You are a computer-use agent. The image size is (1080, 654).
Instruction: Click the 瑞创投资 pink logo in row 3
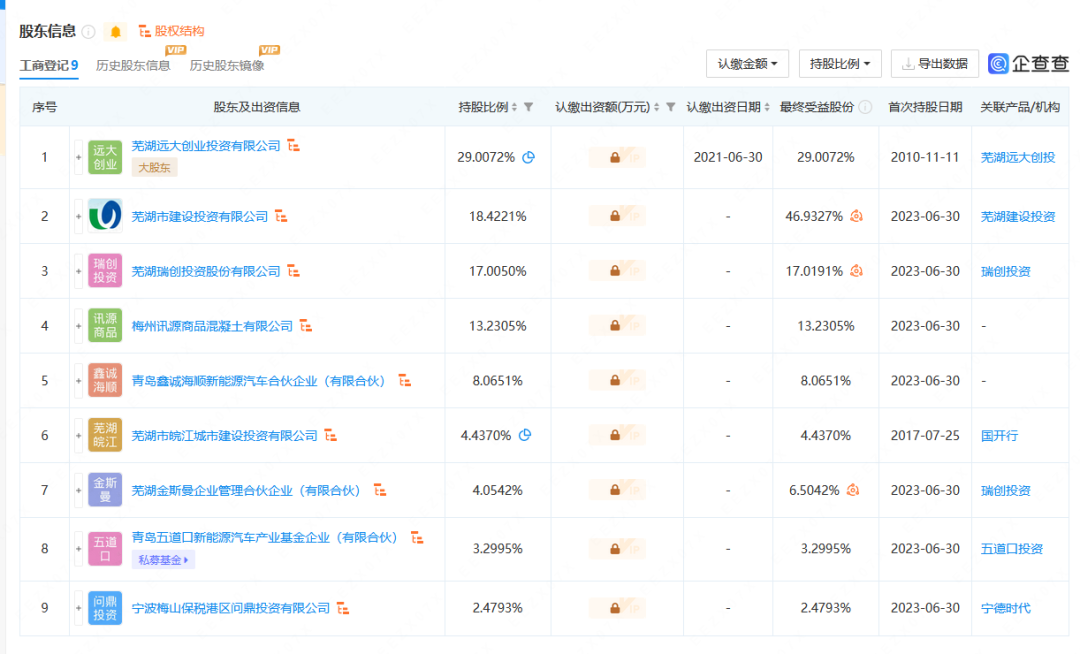[x=105, y=271]
